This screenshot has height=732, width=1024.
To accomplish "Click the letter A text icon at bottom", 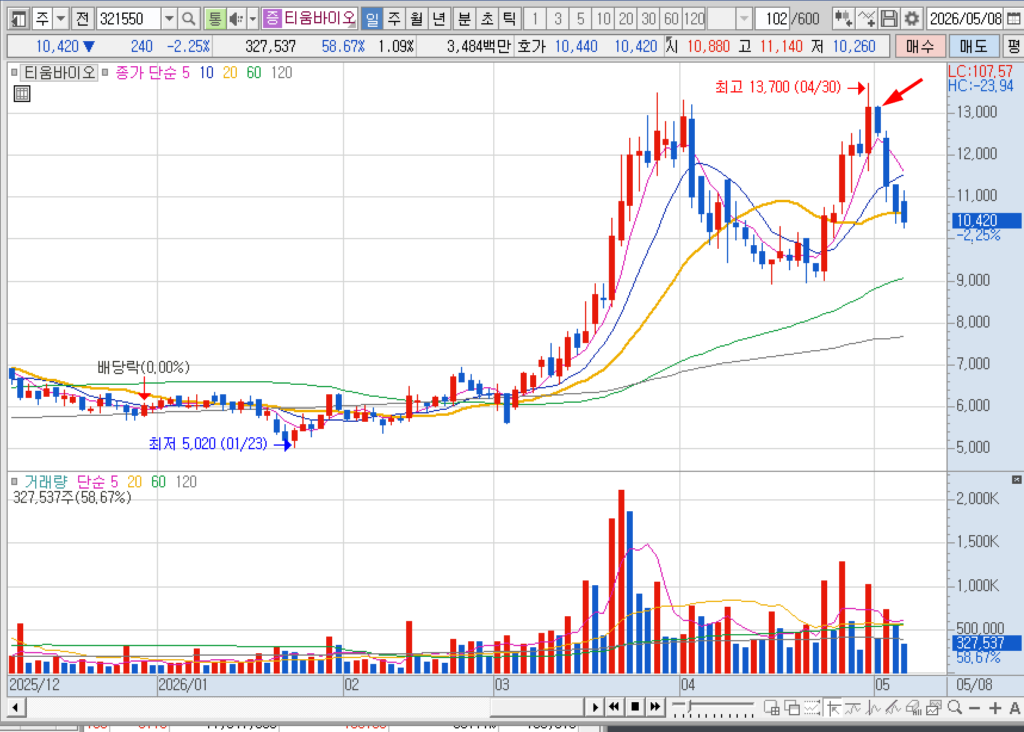I will point(1014,708).
